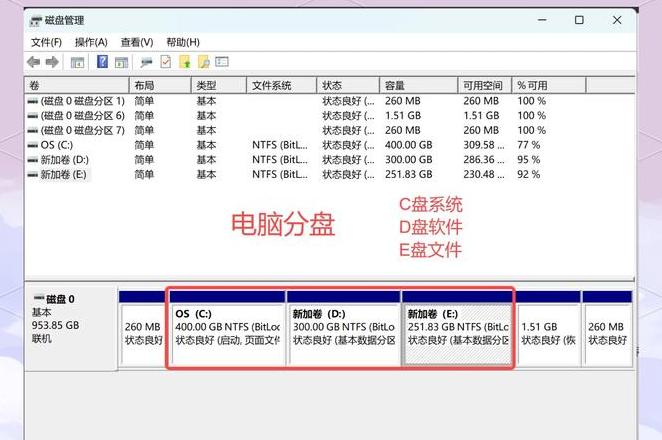
Task: Toggle the console tree pane icon
Action: coord(77,62)
